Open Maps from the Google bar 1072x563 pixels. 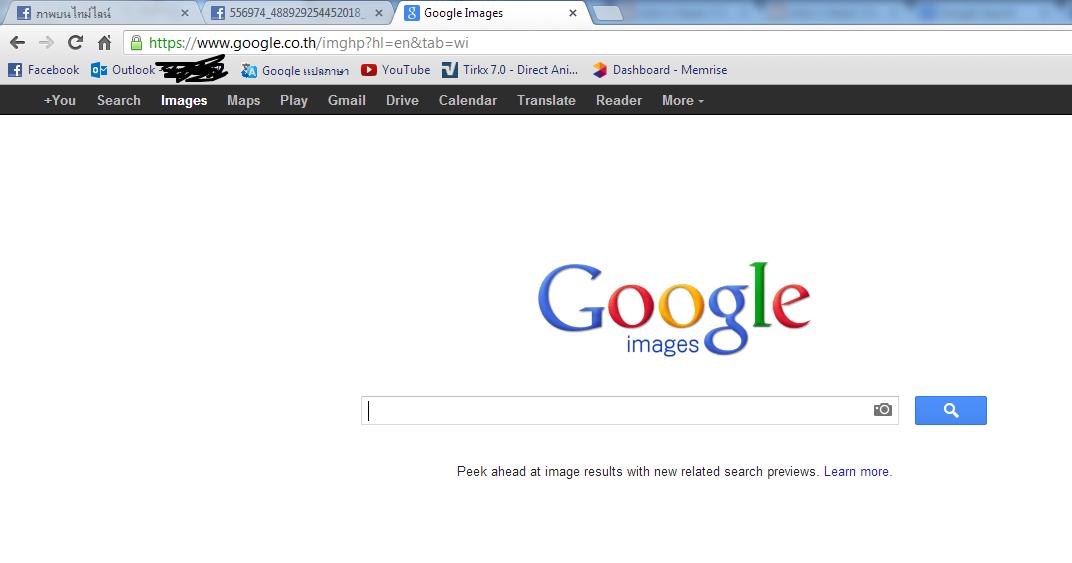[x=243, y=101]
